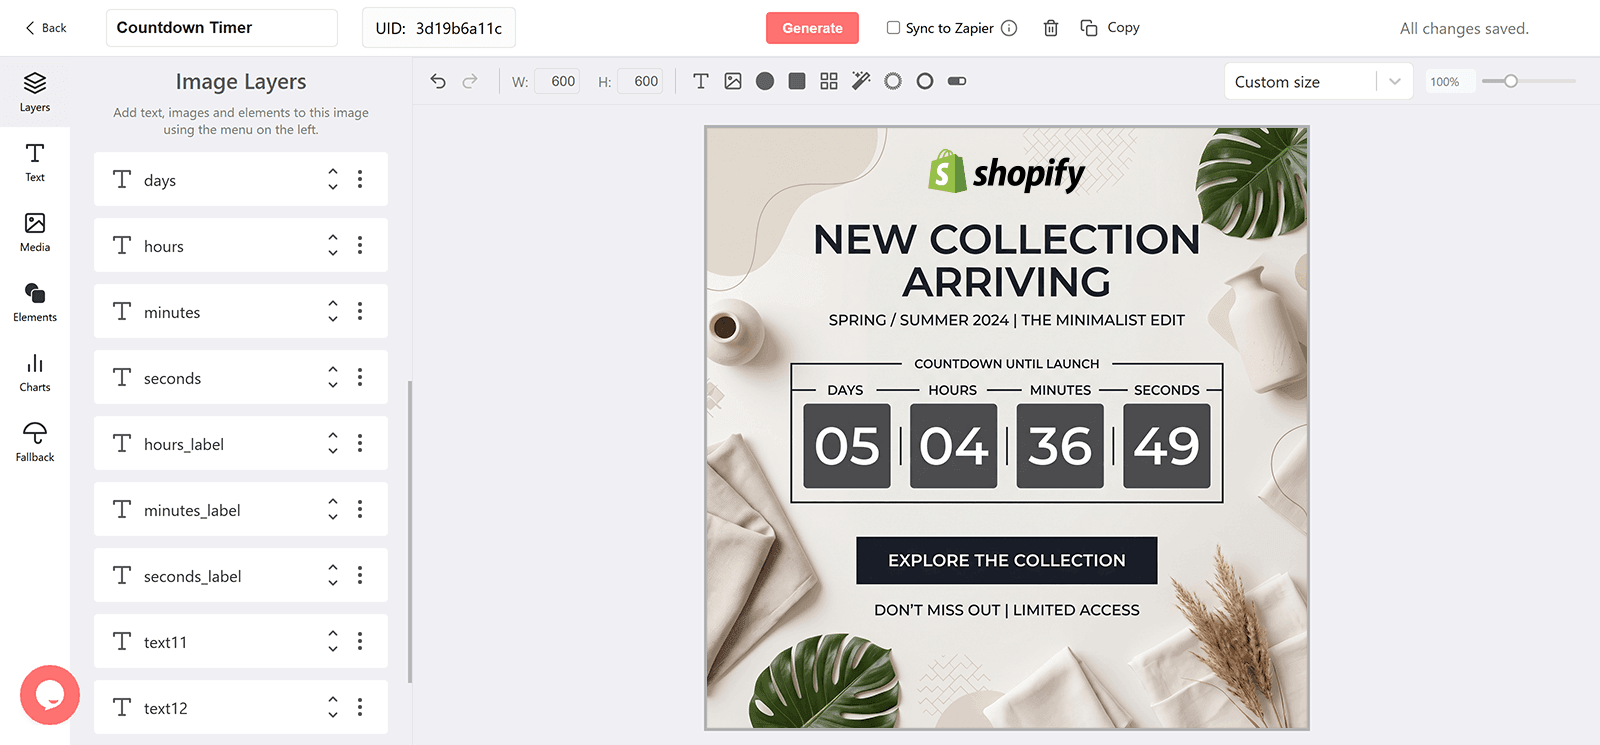Viewport: 1600px width, 745px height.
Task: Go back using the Back arrow
Action: click(x=45, y=28)
